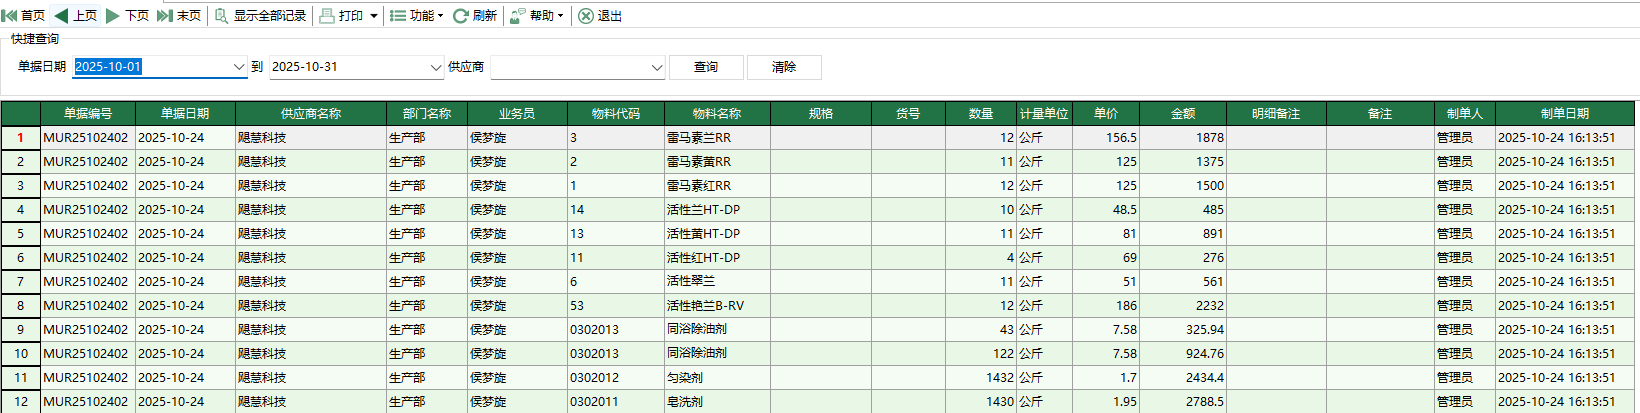Expand the 供应商 supplier combo box
The image size is (1640, 413).
[x=657, y=67]
